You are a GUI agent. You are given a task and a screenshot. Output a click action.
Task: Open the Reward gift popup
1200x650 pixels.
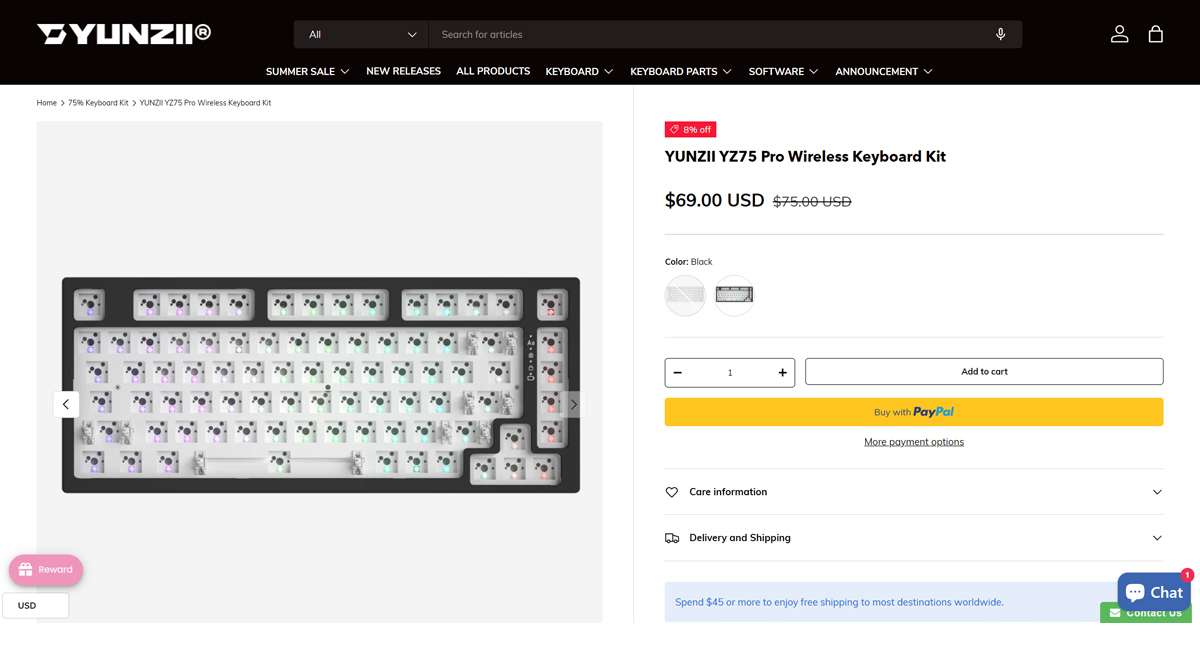click(x=46, y=570)
